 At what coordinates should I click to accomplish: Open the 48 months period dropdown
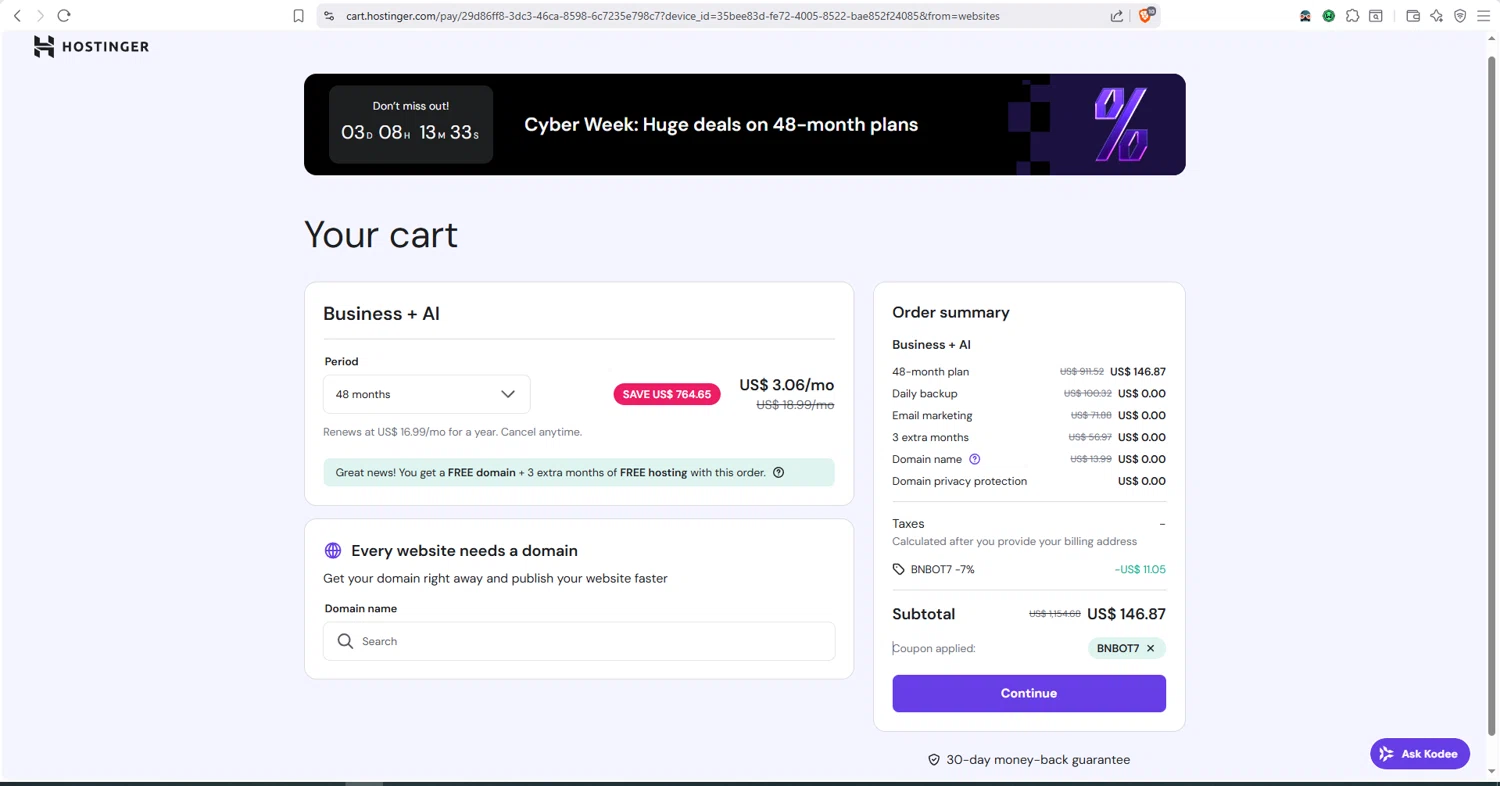pyautogui.click(x=426, y=394)
